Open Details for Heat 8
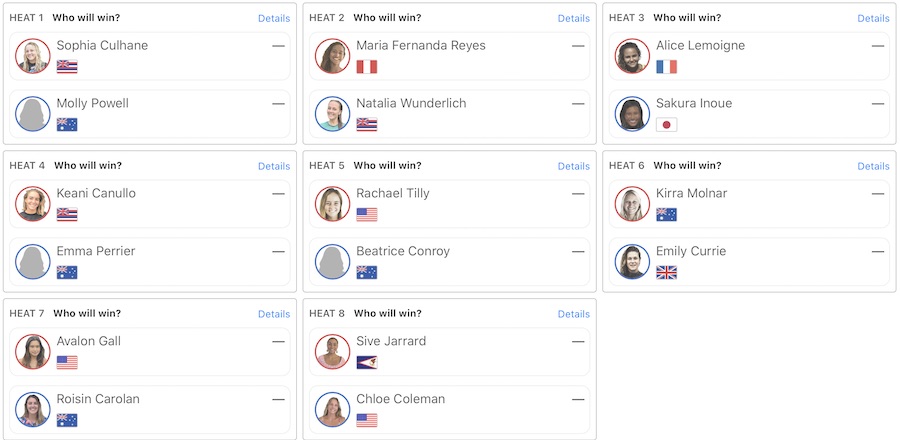Screen dimensions: 900x440 [x=574, y=314]
